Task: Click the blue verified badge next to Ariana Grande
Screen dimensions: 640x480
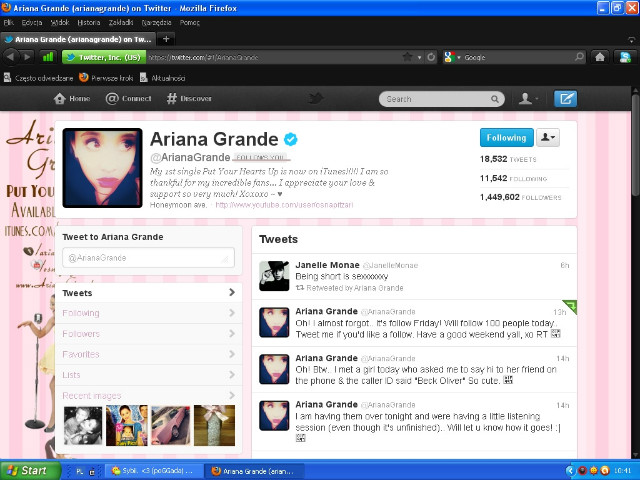Action: [x=291, y=140]
